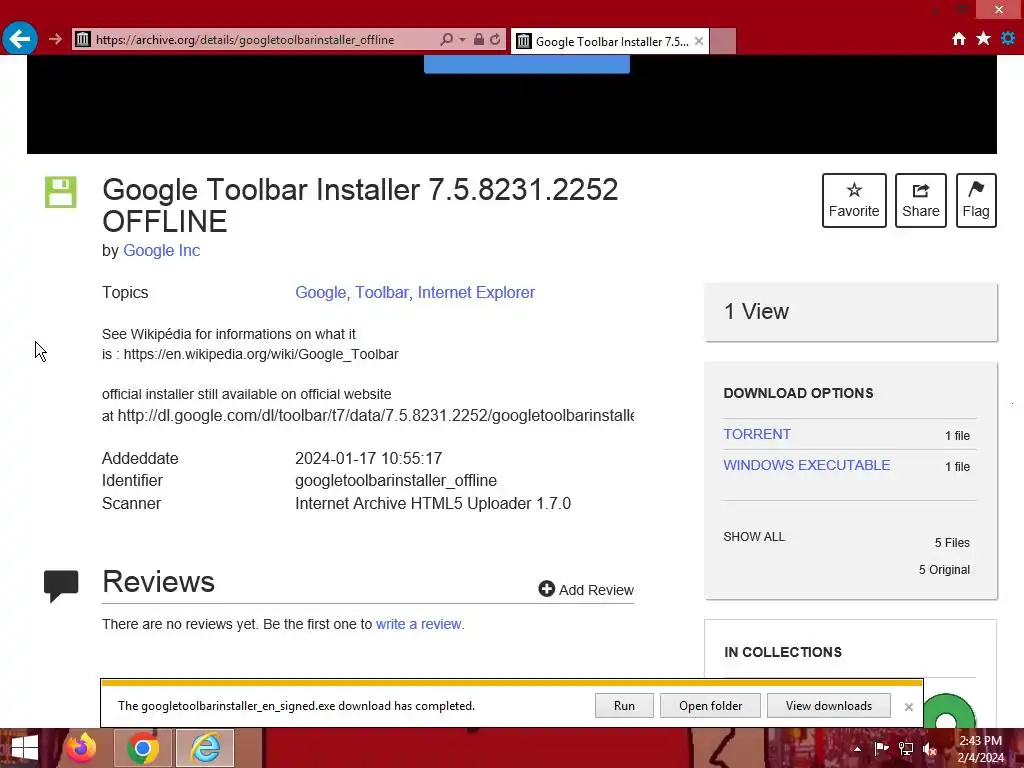The width and height of the screenshot is (1024, 768).
Task: Click the blue button in the black viewer
Action: coord(527,64)
